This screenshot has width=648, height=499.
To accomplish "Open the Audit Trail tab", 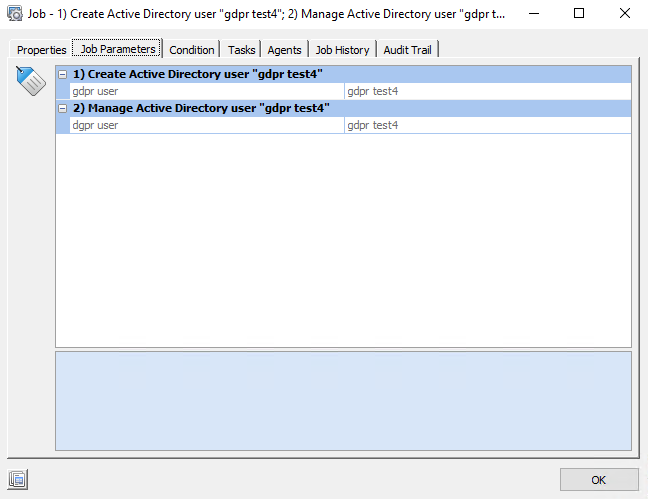I will click(407, 50).
